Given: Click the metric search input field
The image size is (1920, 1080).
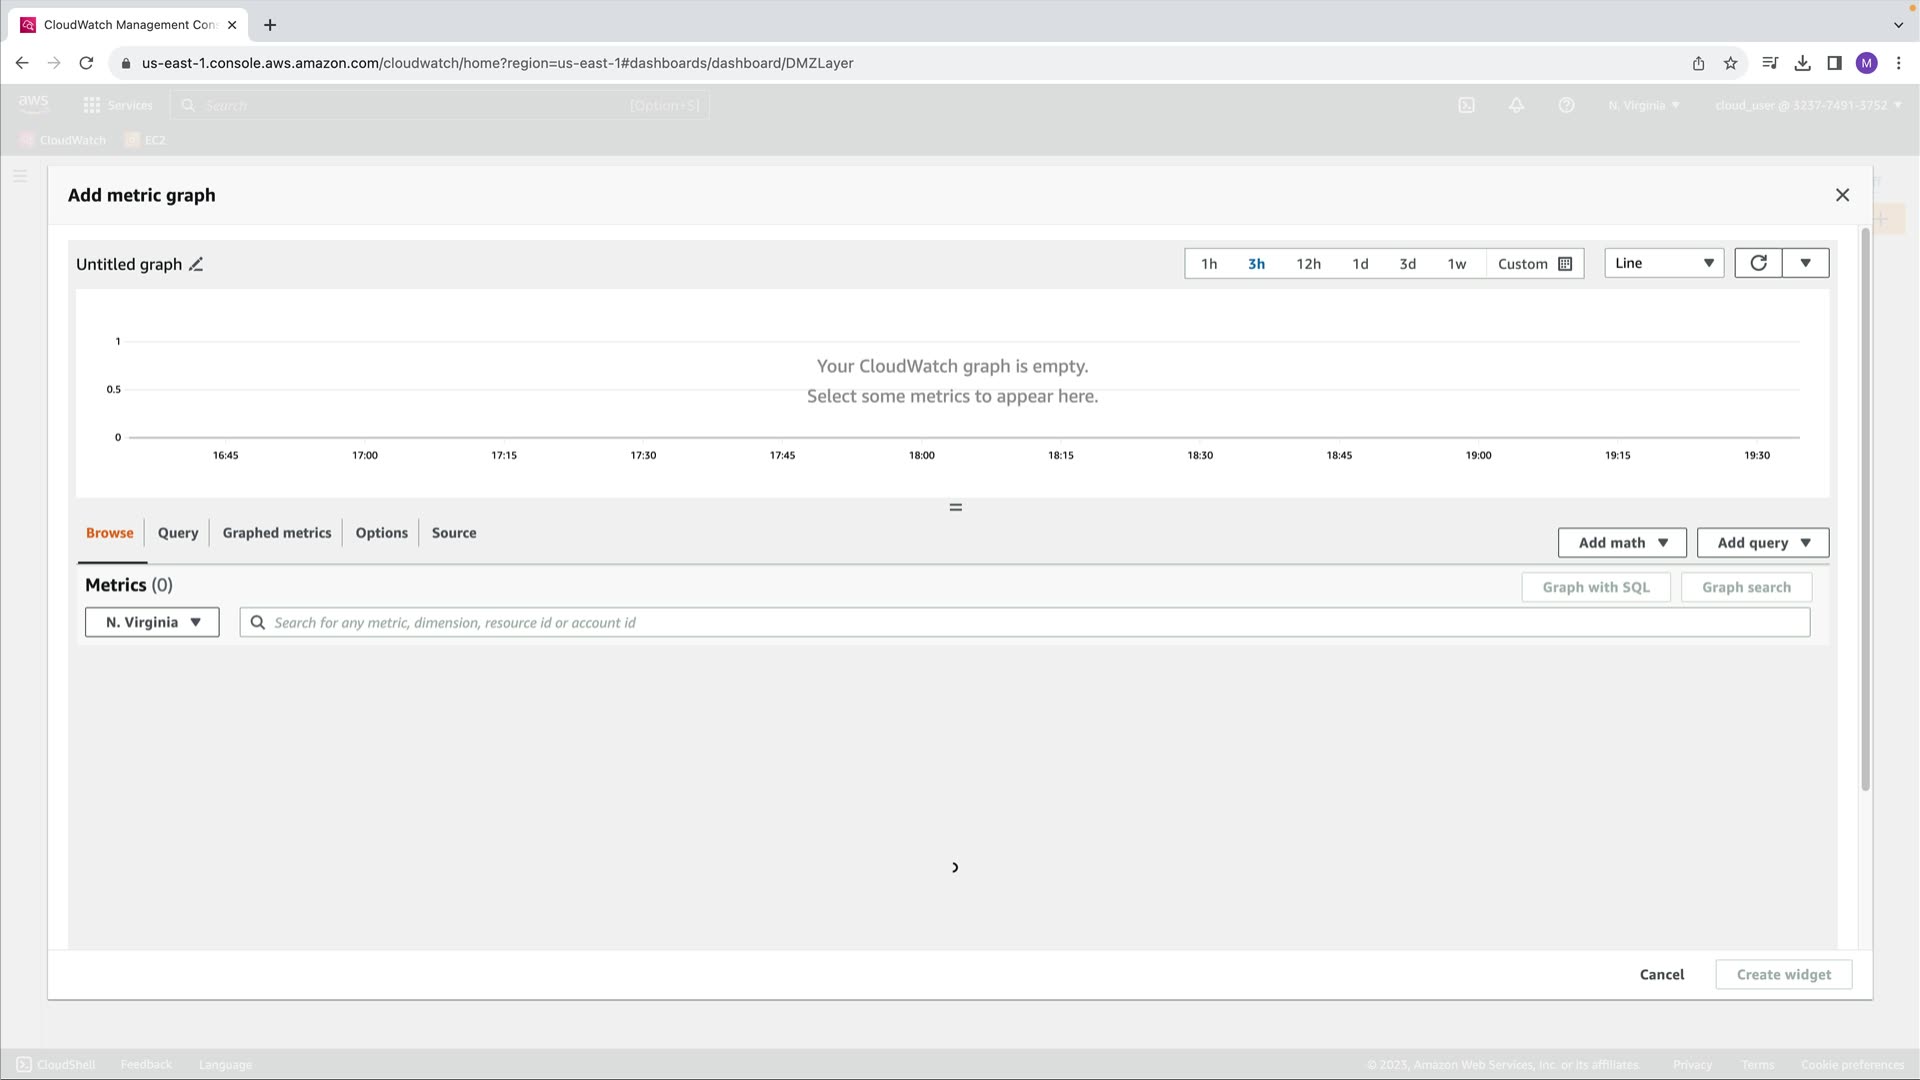Looking at the screenshot, I should click(1030, 622).
